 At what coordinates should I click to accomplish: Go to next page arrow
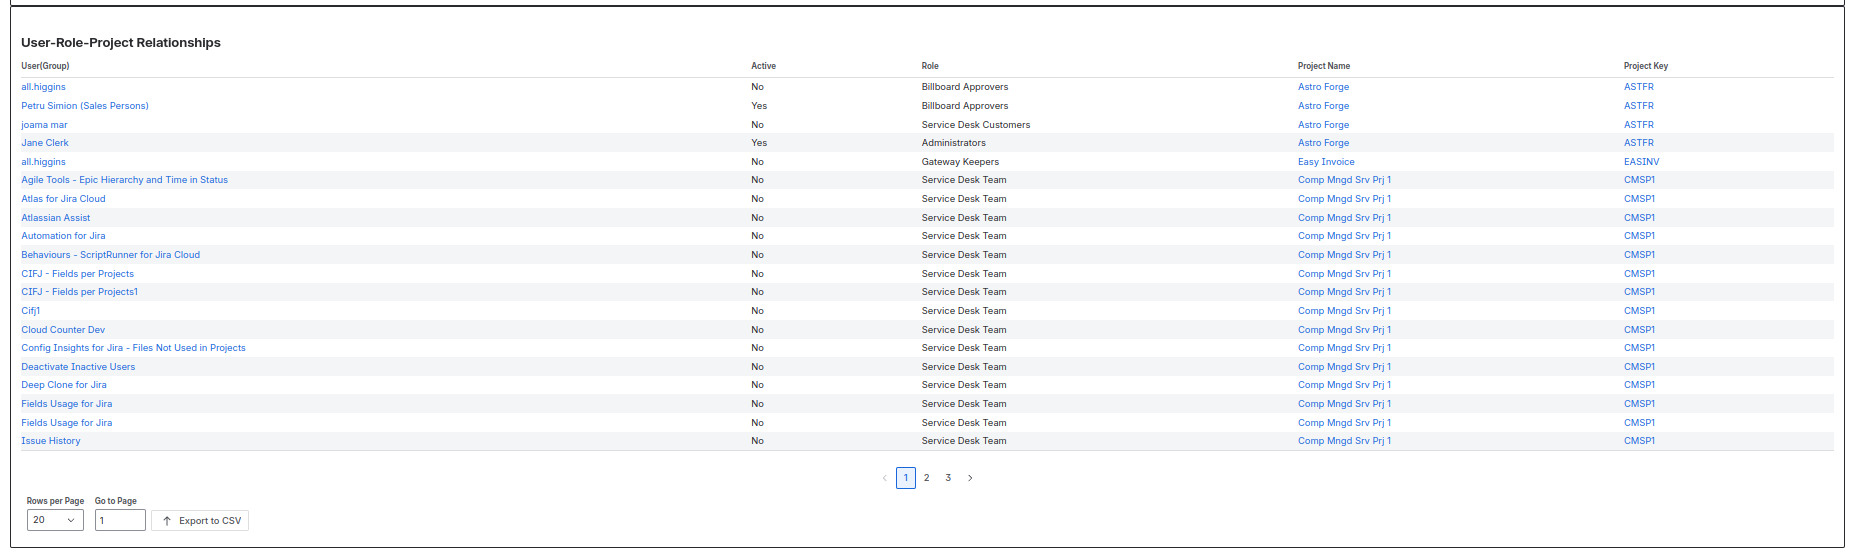(970, 478)
